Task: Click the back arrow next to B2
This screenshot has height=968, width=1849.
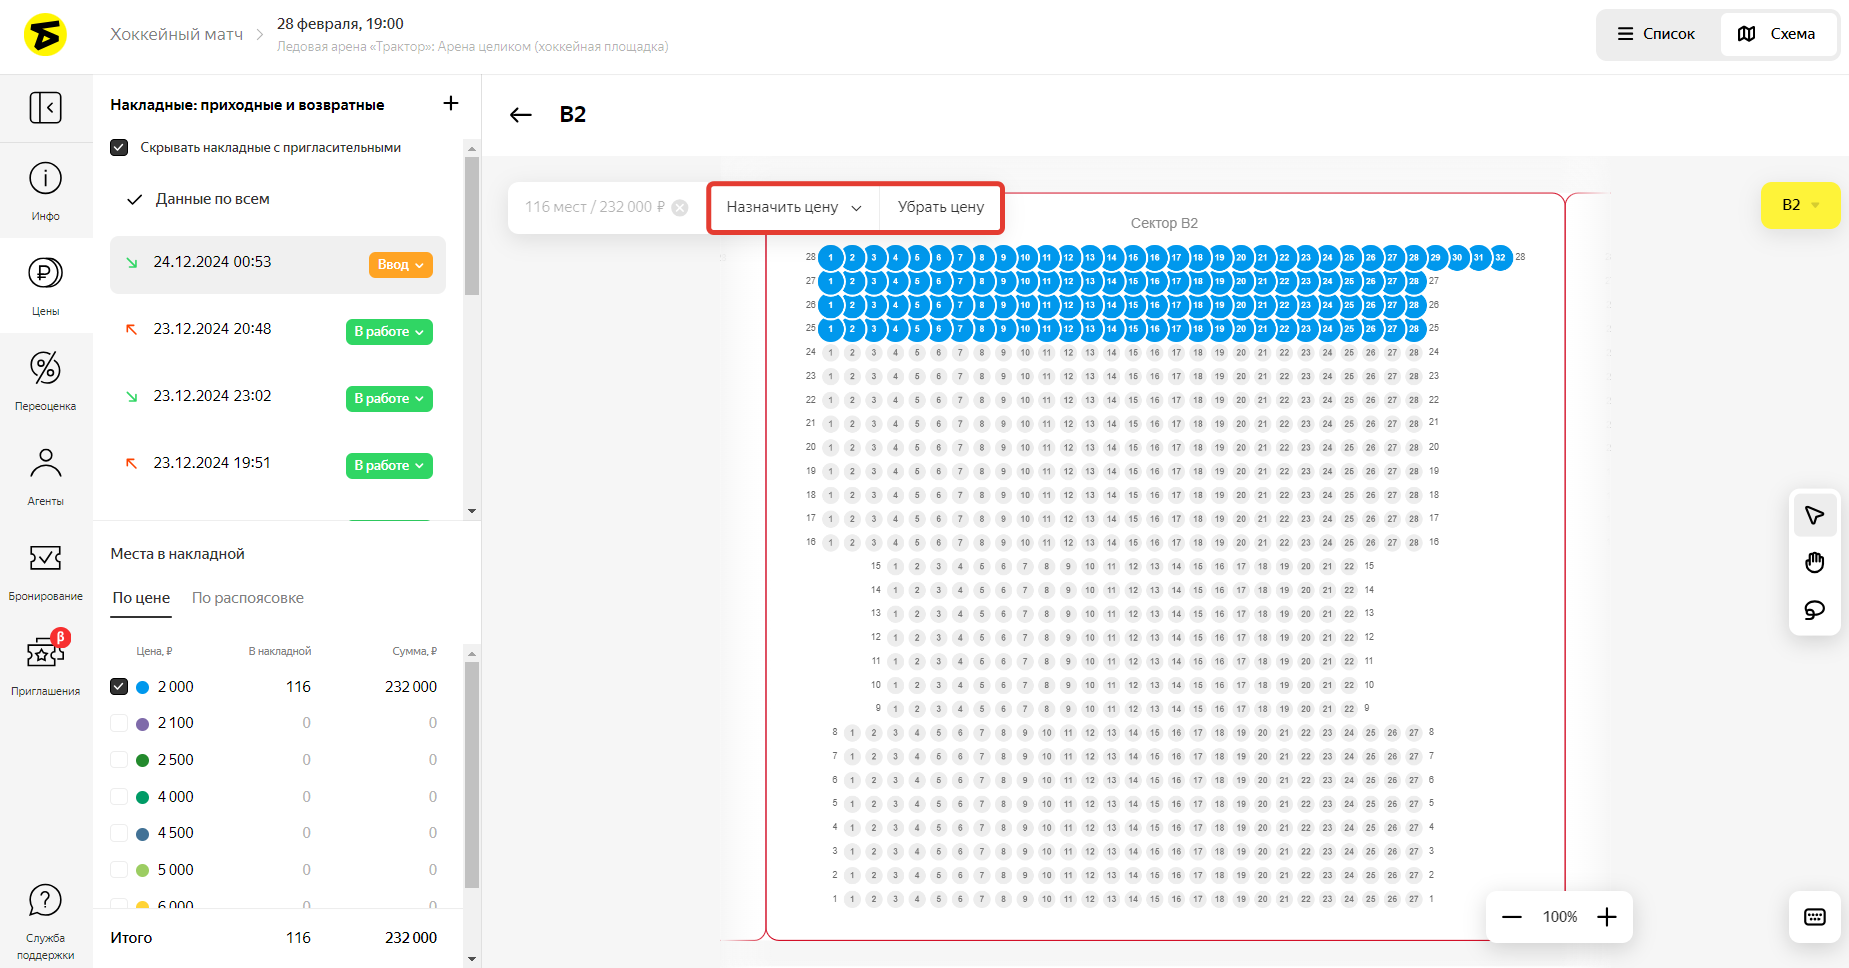Action: coord(520,115)
